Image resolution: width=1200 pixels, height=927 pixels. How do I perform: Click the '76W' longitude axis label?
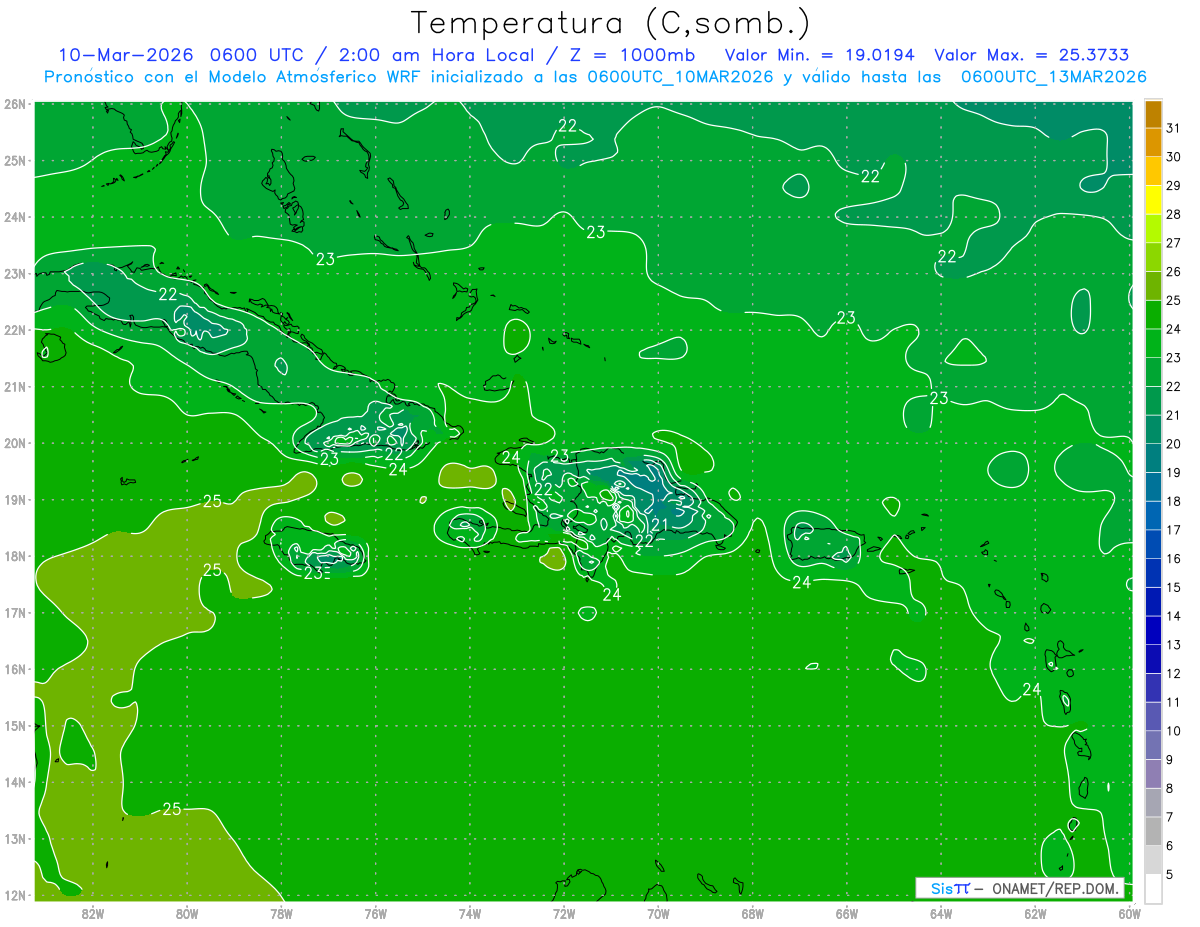(376, 913)
